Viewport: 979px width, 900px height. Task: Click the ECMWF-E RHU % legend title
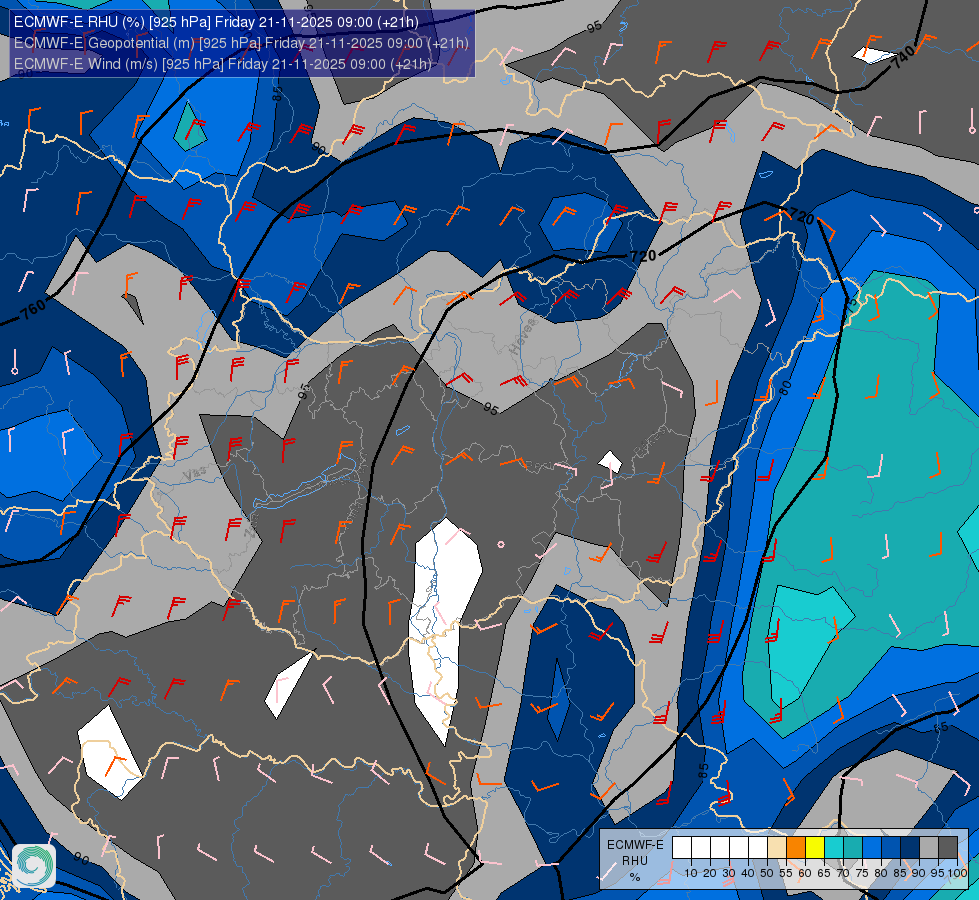coord(635,861)
